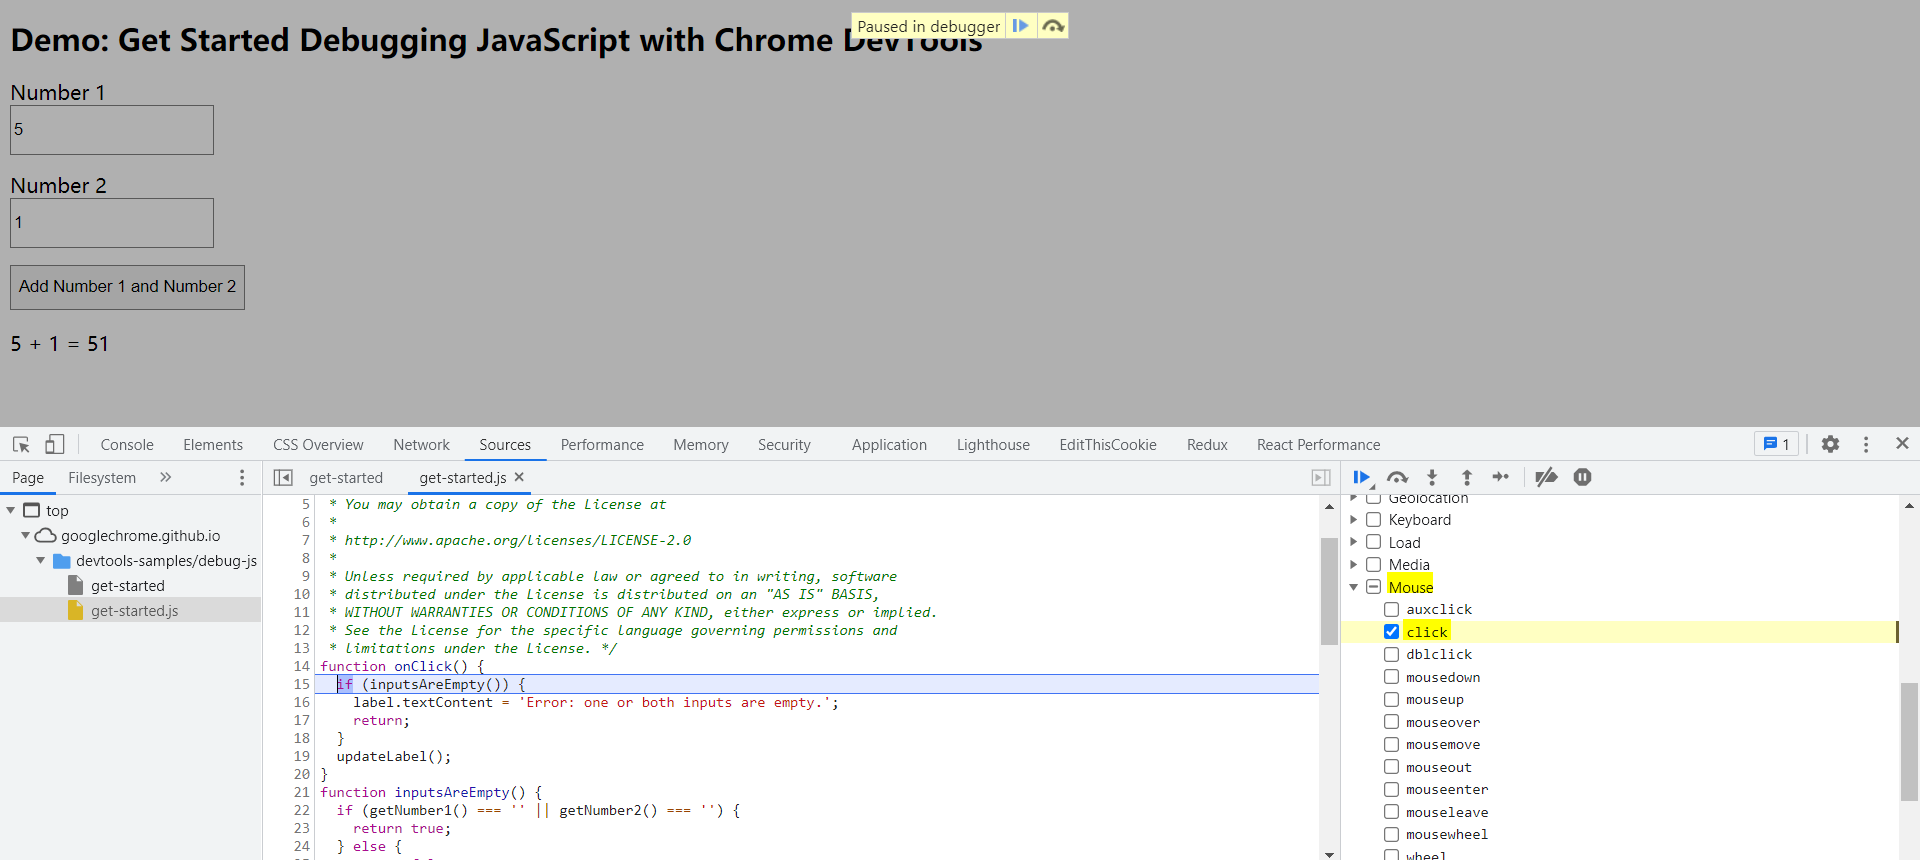Step over from paused-in-debugger overlay
Screen dimensions: 1920x860
(1052, 26)
